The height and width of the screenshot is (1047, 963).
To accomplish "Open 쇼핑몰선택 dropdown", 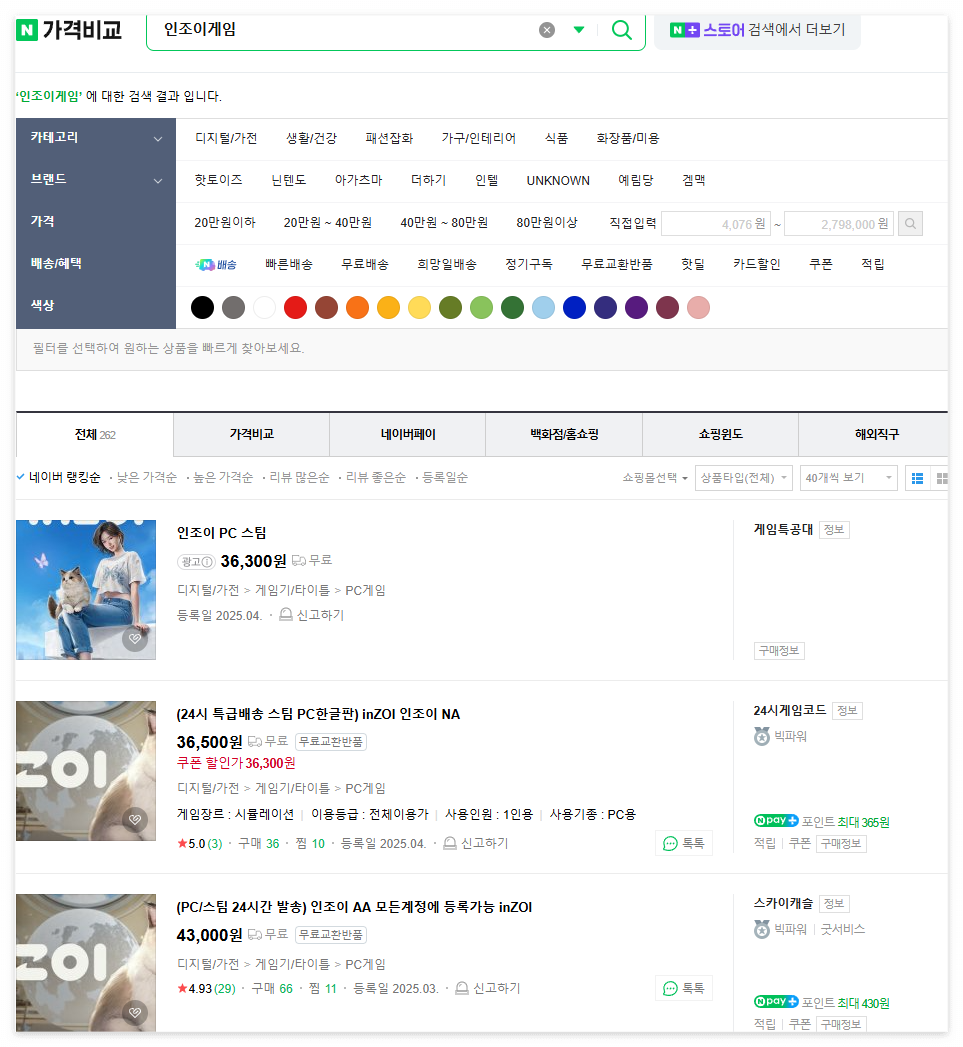I will (655, 478).
